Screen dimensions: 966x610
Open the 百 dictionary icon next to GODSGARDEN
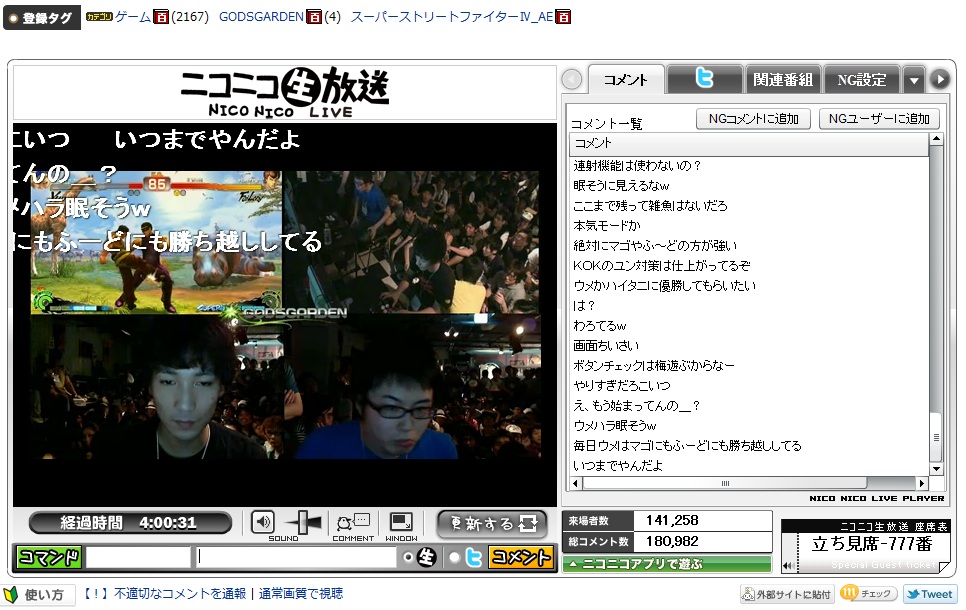pos(314,17)
